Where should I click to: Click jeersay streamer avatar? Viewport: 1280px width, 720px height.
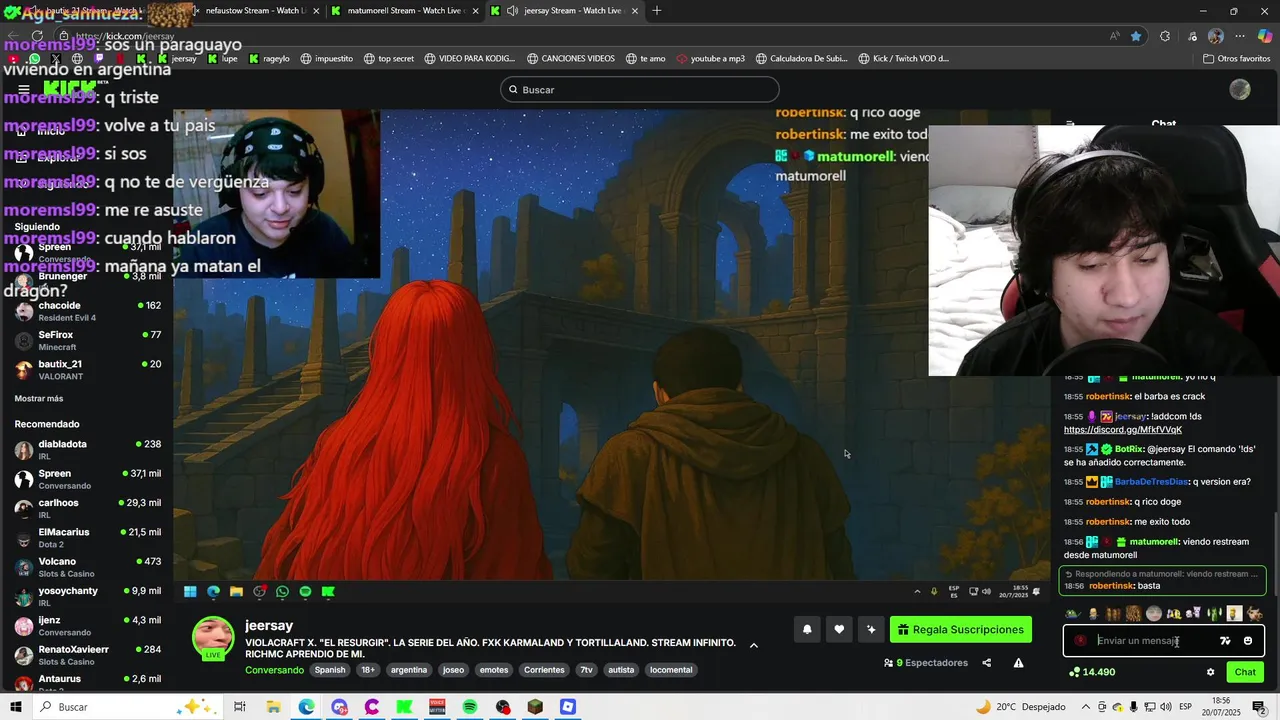(x=213, y=638)
